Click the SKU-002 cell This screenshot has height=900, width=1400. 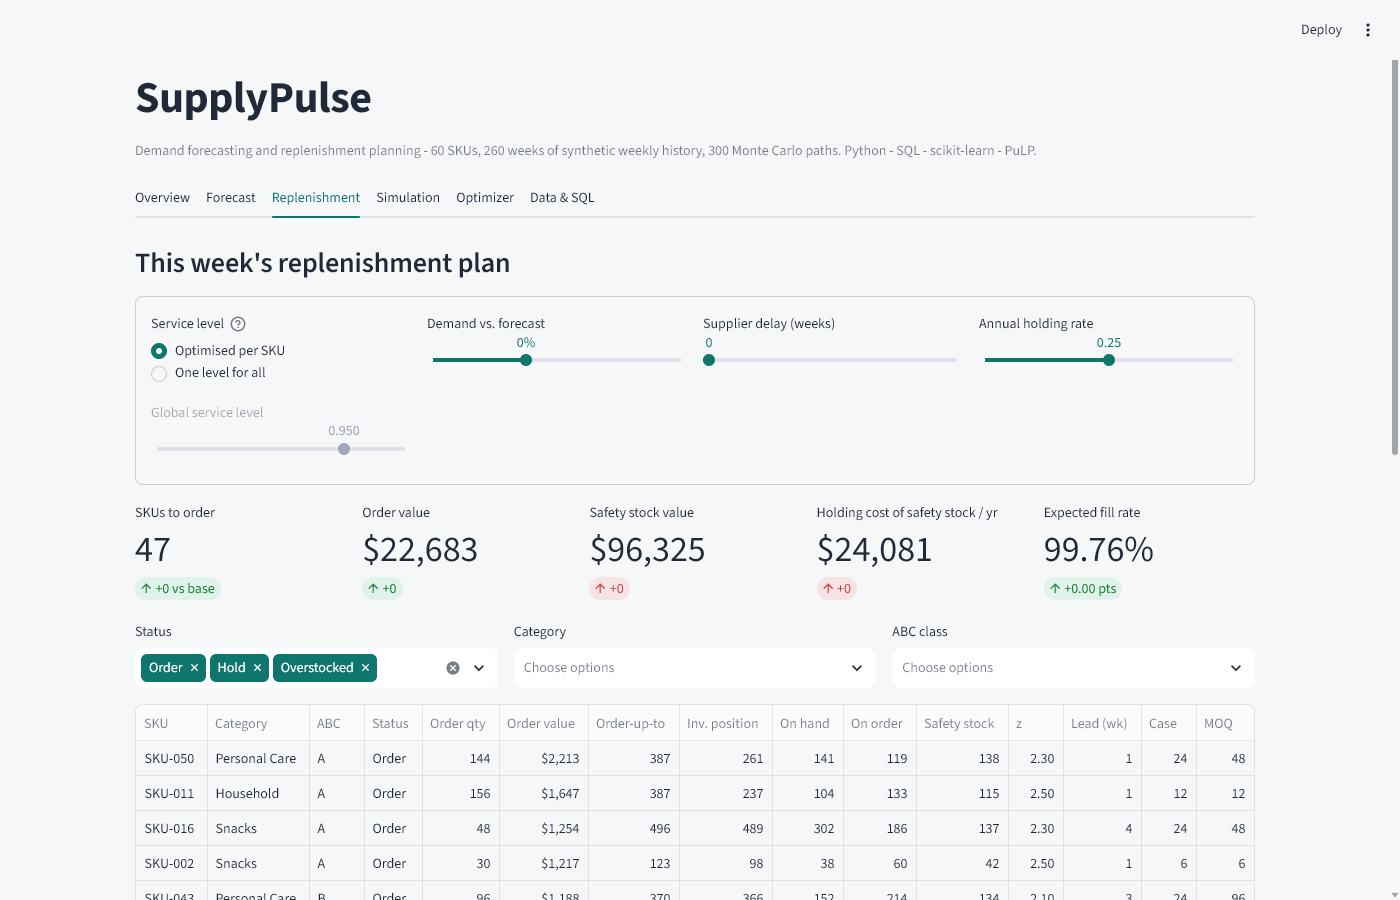click(171, 863)
